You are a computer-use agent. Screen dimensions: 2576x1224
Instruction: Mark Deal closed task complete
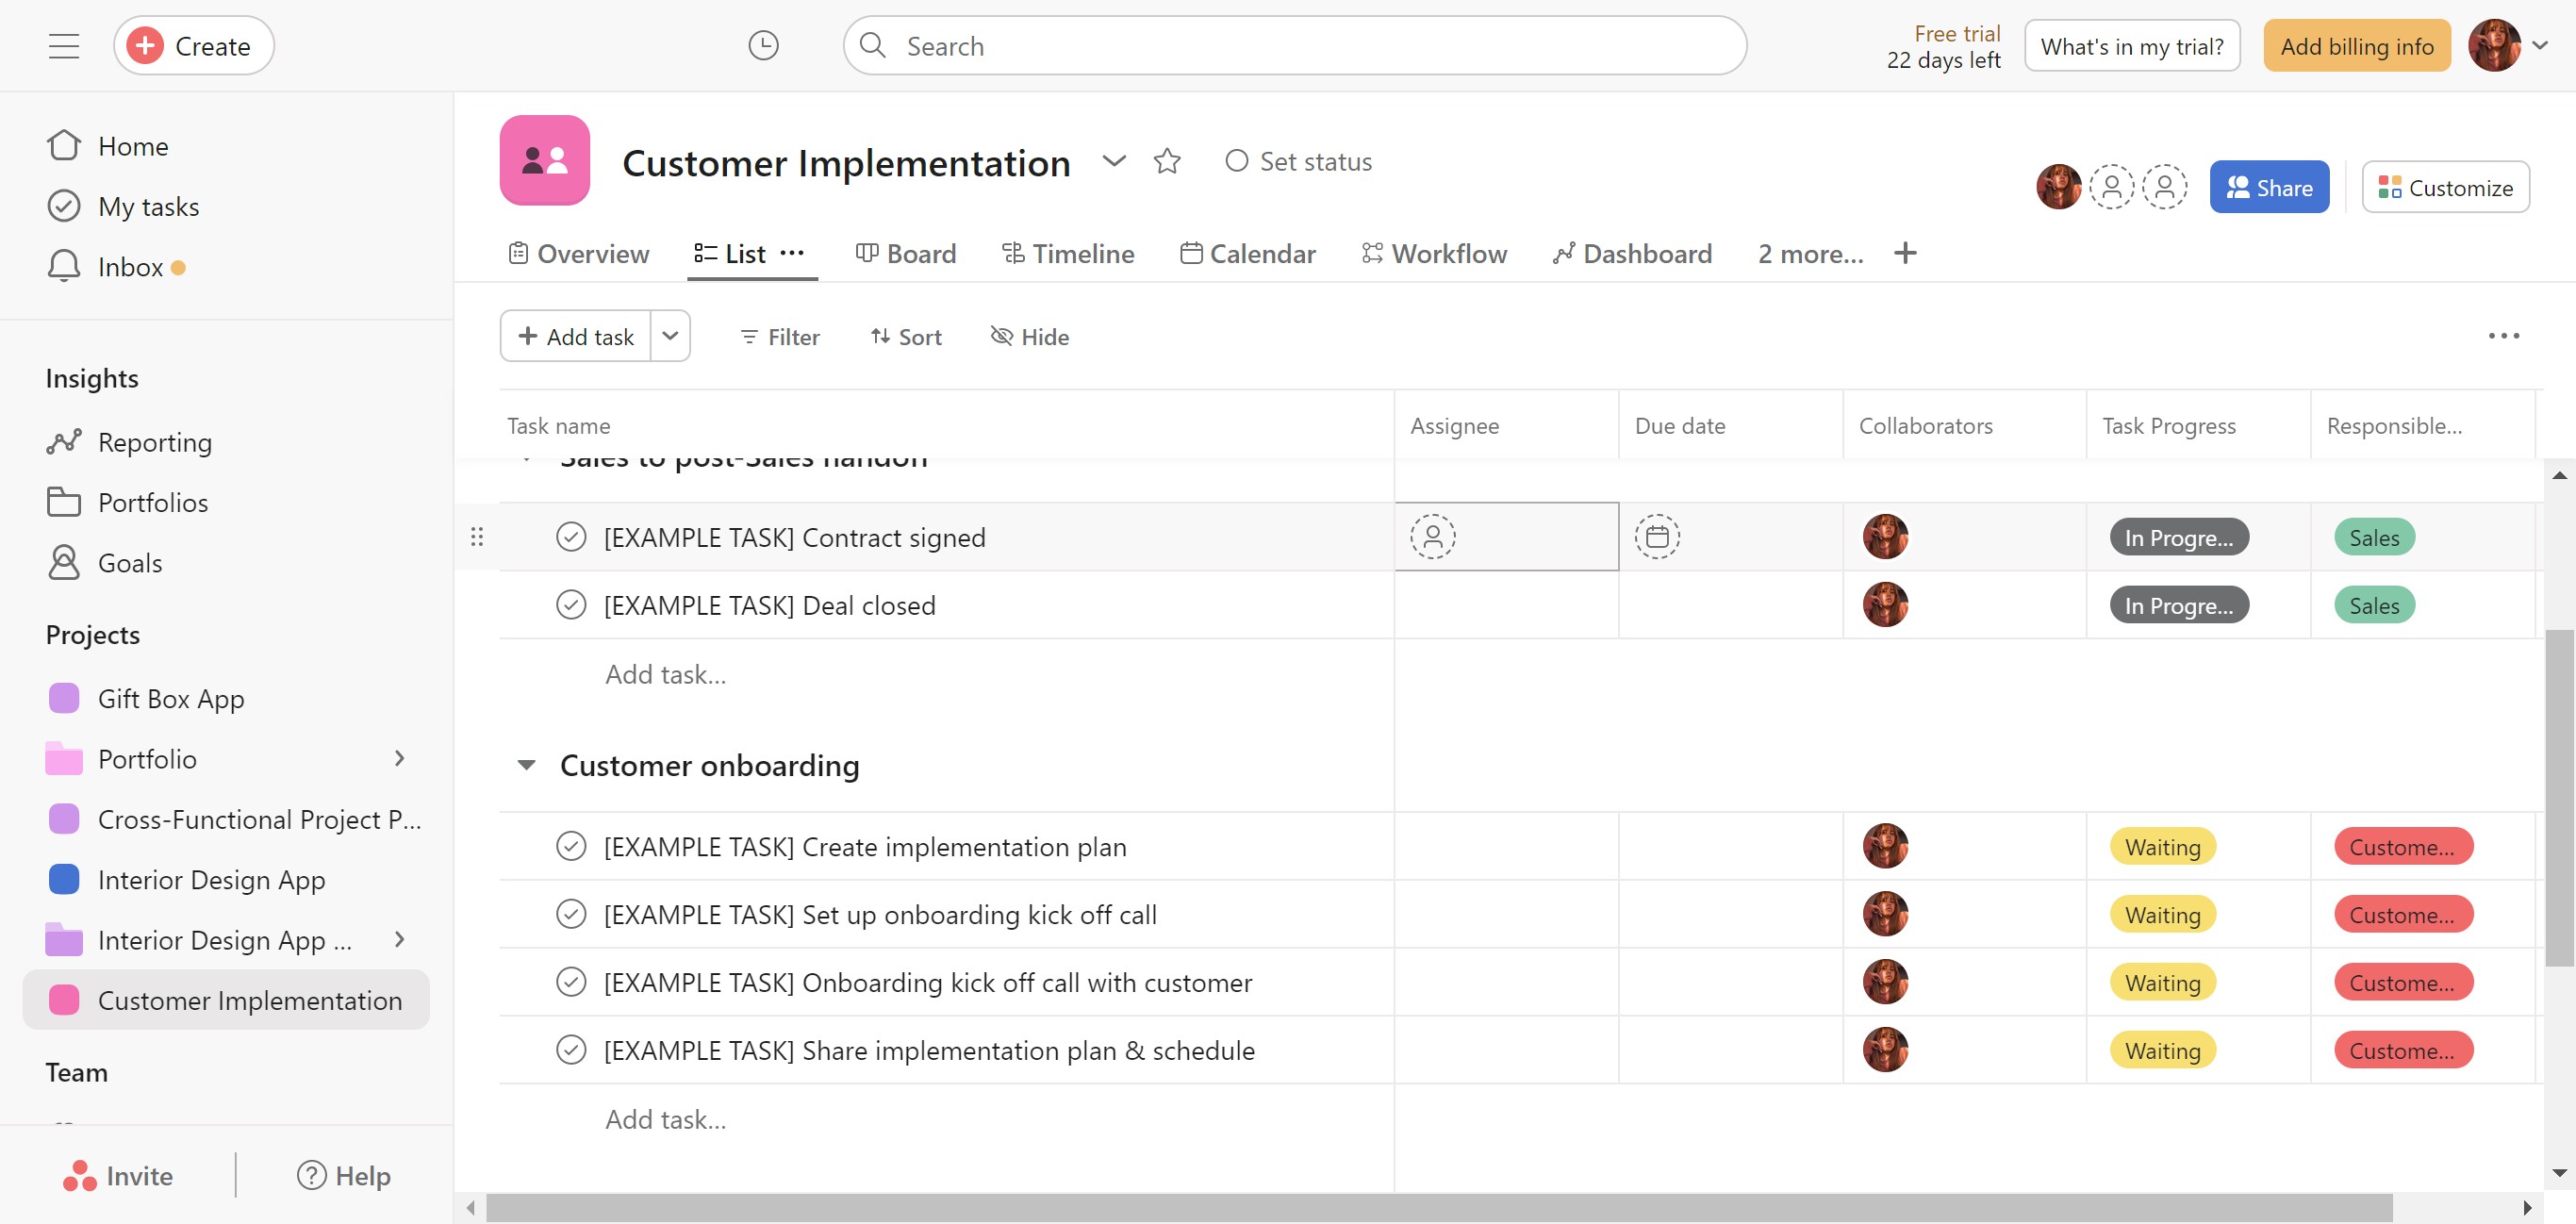570,605
